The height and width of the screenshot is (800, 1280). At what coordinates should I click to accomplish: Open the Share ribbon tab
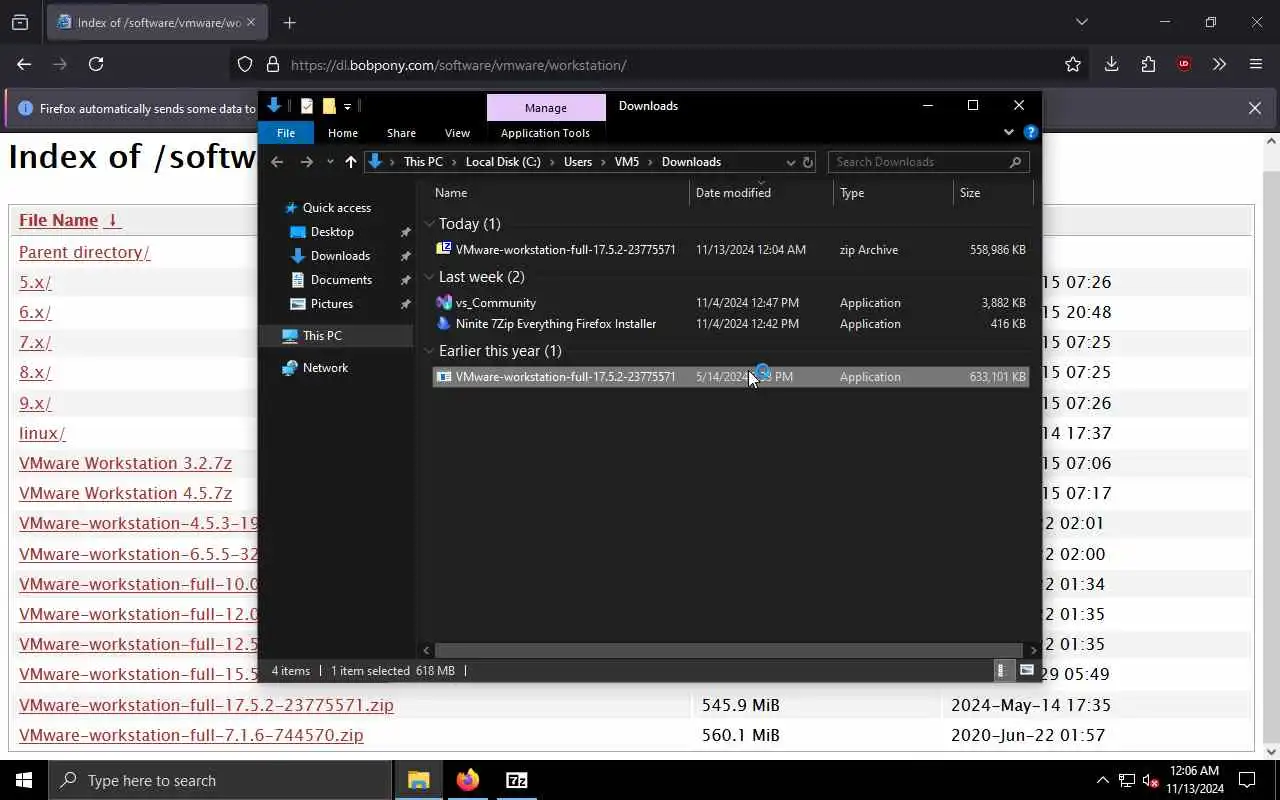click(x=401, y=133)
